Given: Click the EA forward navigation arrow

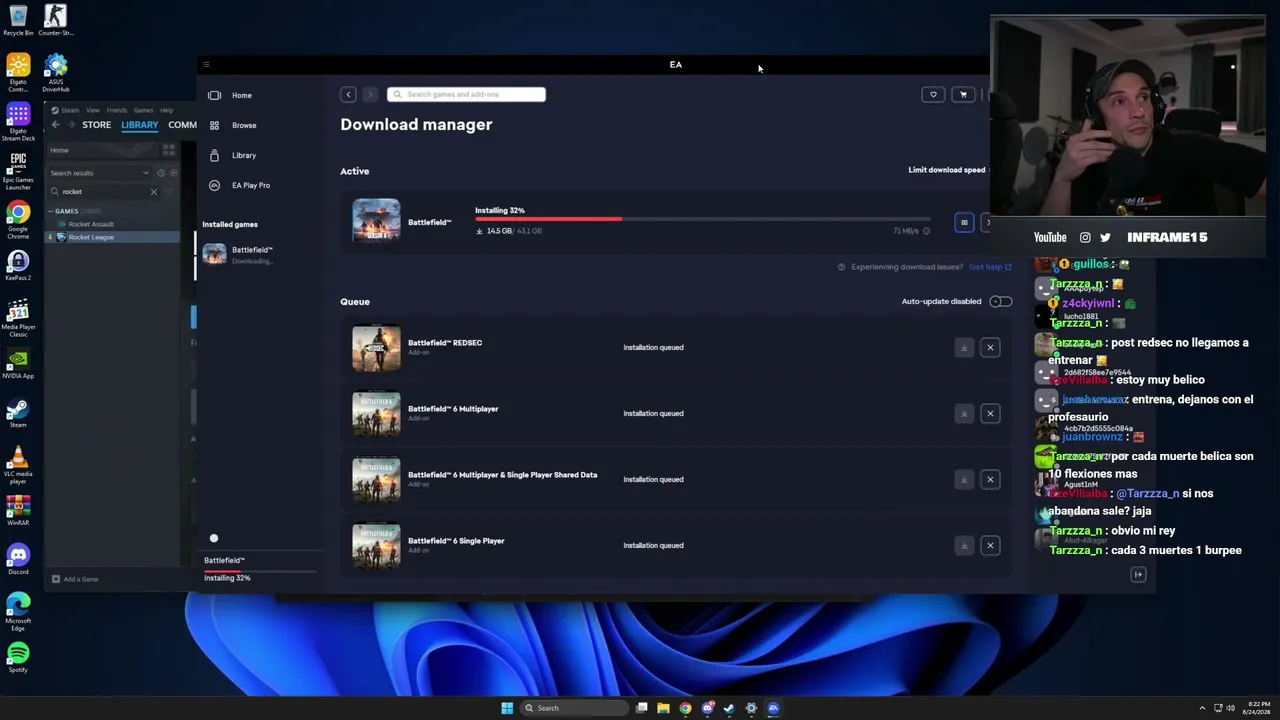Looking at the screenshot, I should (370, 95).
